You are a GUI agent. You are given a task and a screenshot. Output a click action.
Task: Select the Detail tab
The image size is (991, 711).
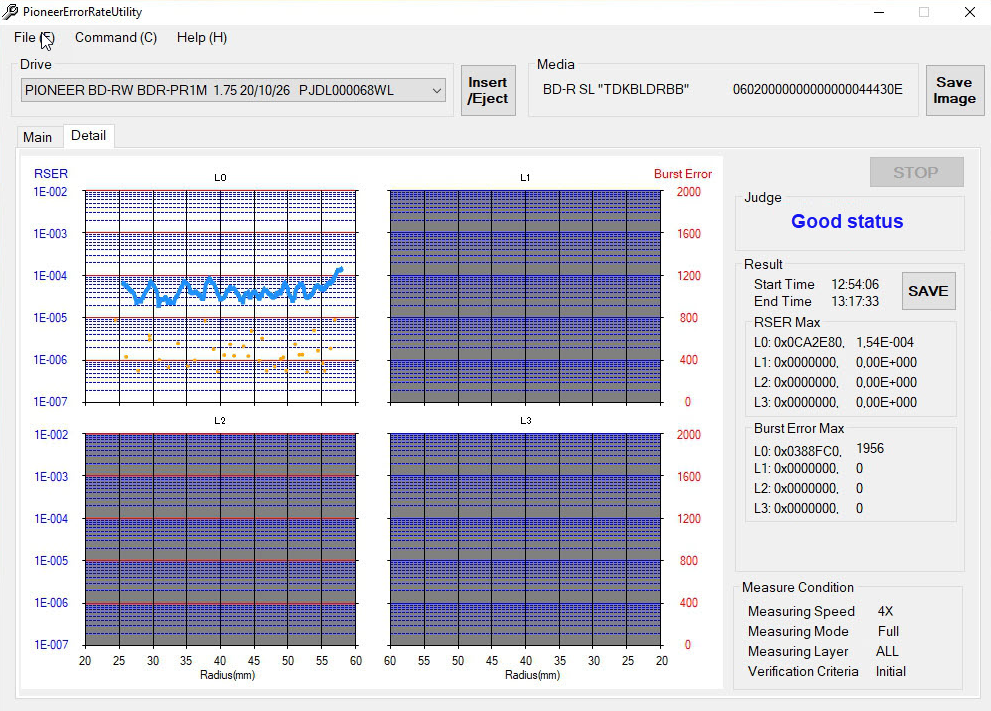point(88,135)
